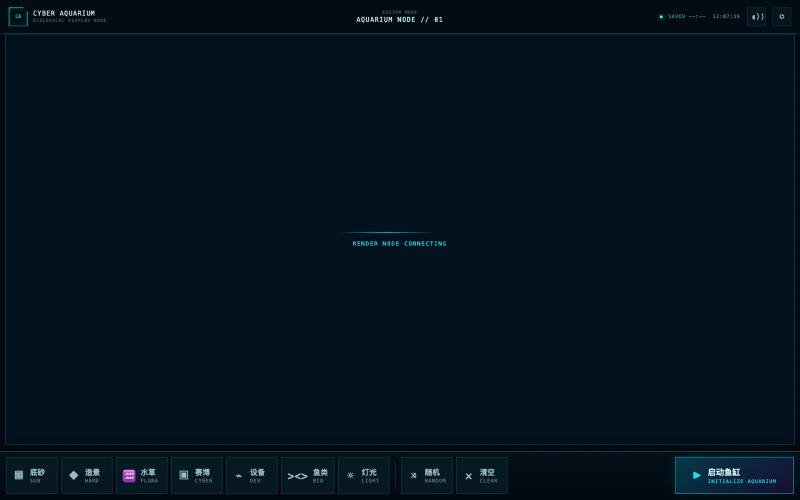Screen dimensions: 800x500
Task: Click the AQUARIUM NODE // 01 heading
Action: click(399, 19)
